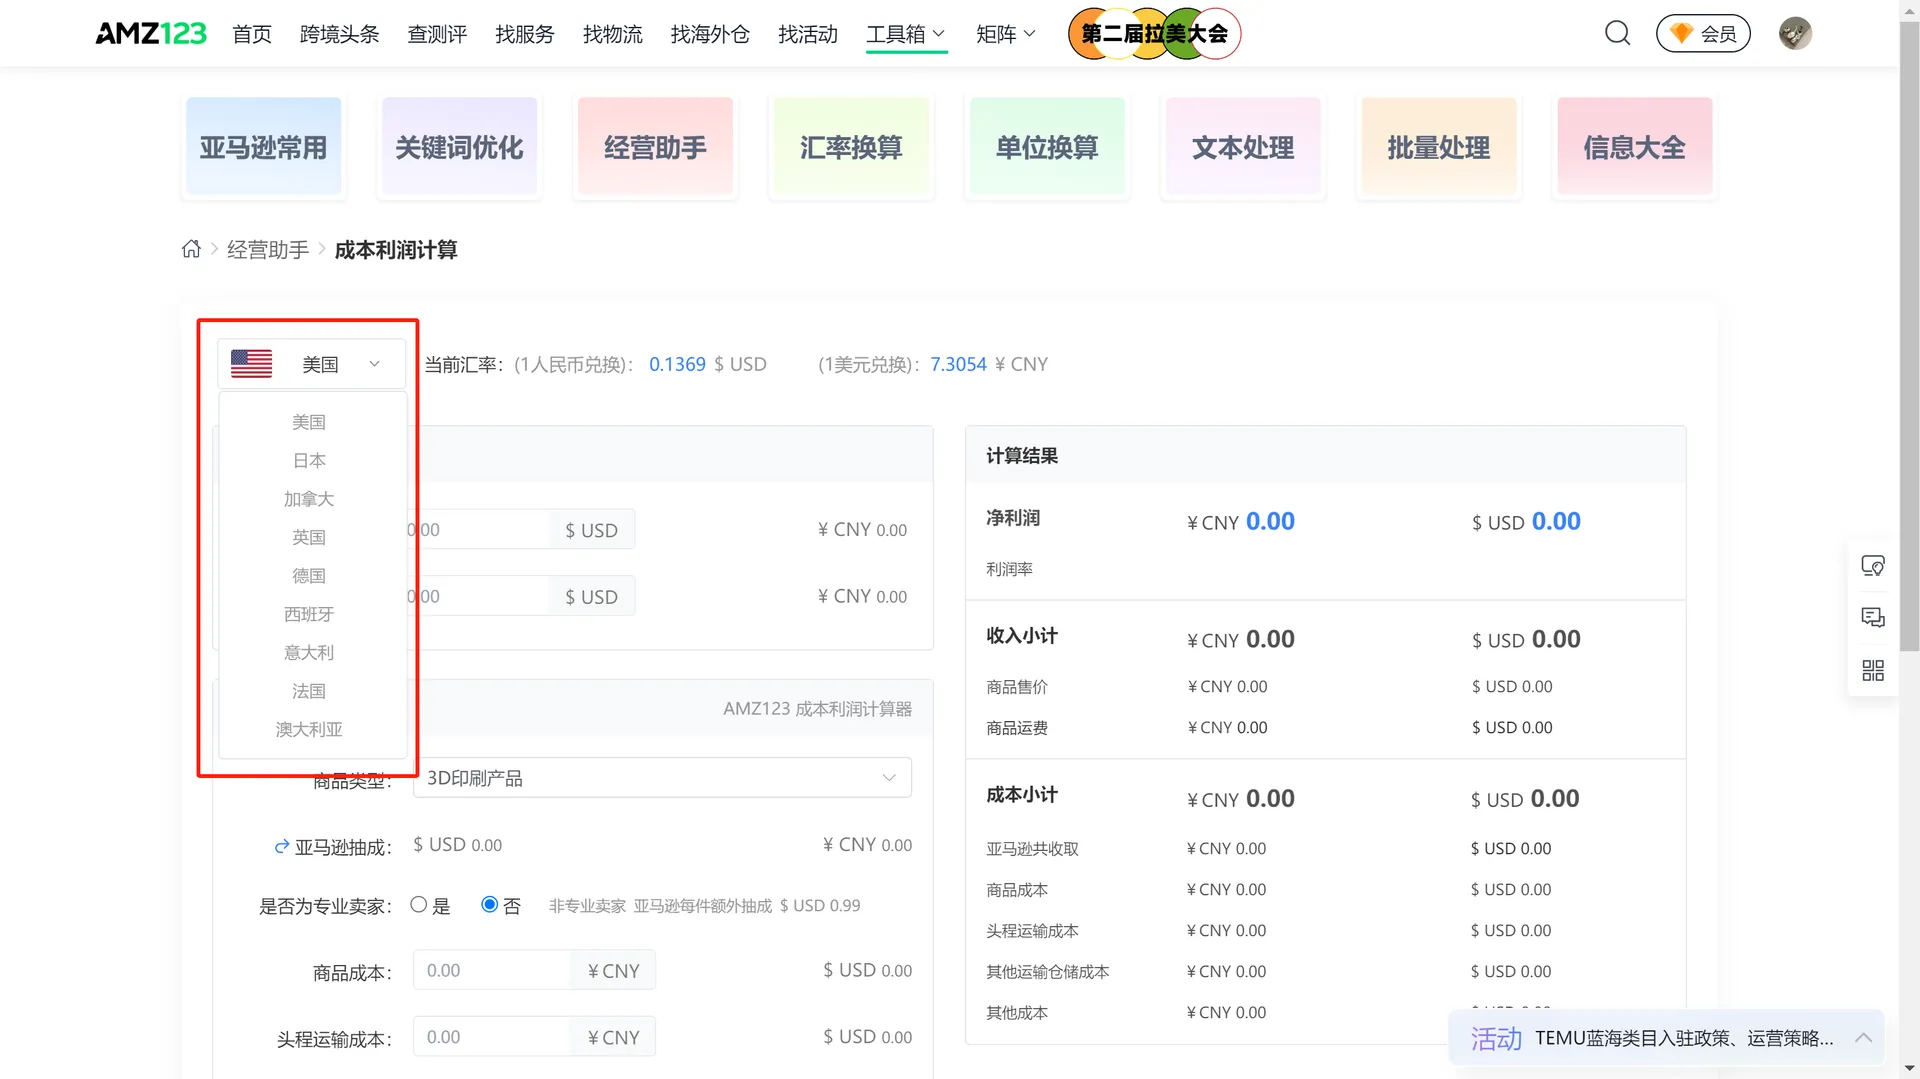Open the QR code sidebar icon
The width and height of the screenshot is (1920, 1079).
pos(1873,670)
